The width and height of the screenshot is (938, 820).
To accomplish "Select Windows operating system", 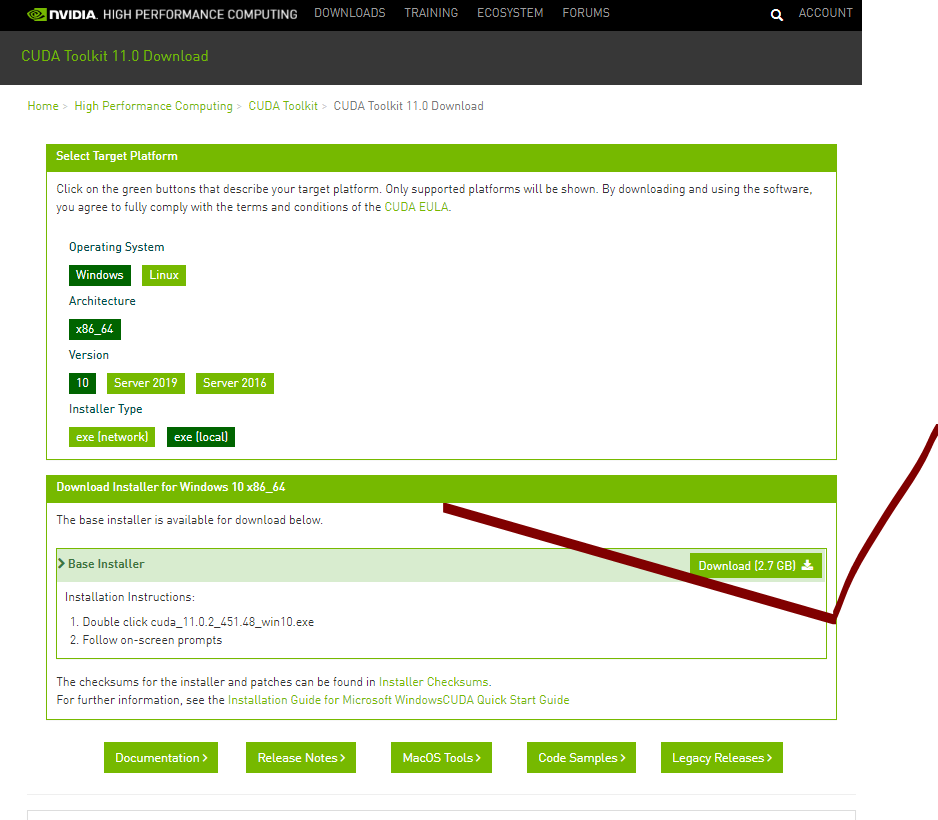I will coord(100,275).
